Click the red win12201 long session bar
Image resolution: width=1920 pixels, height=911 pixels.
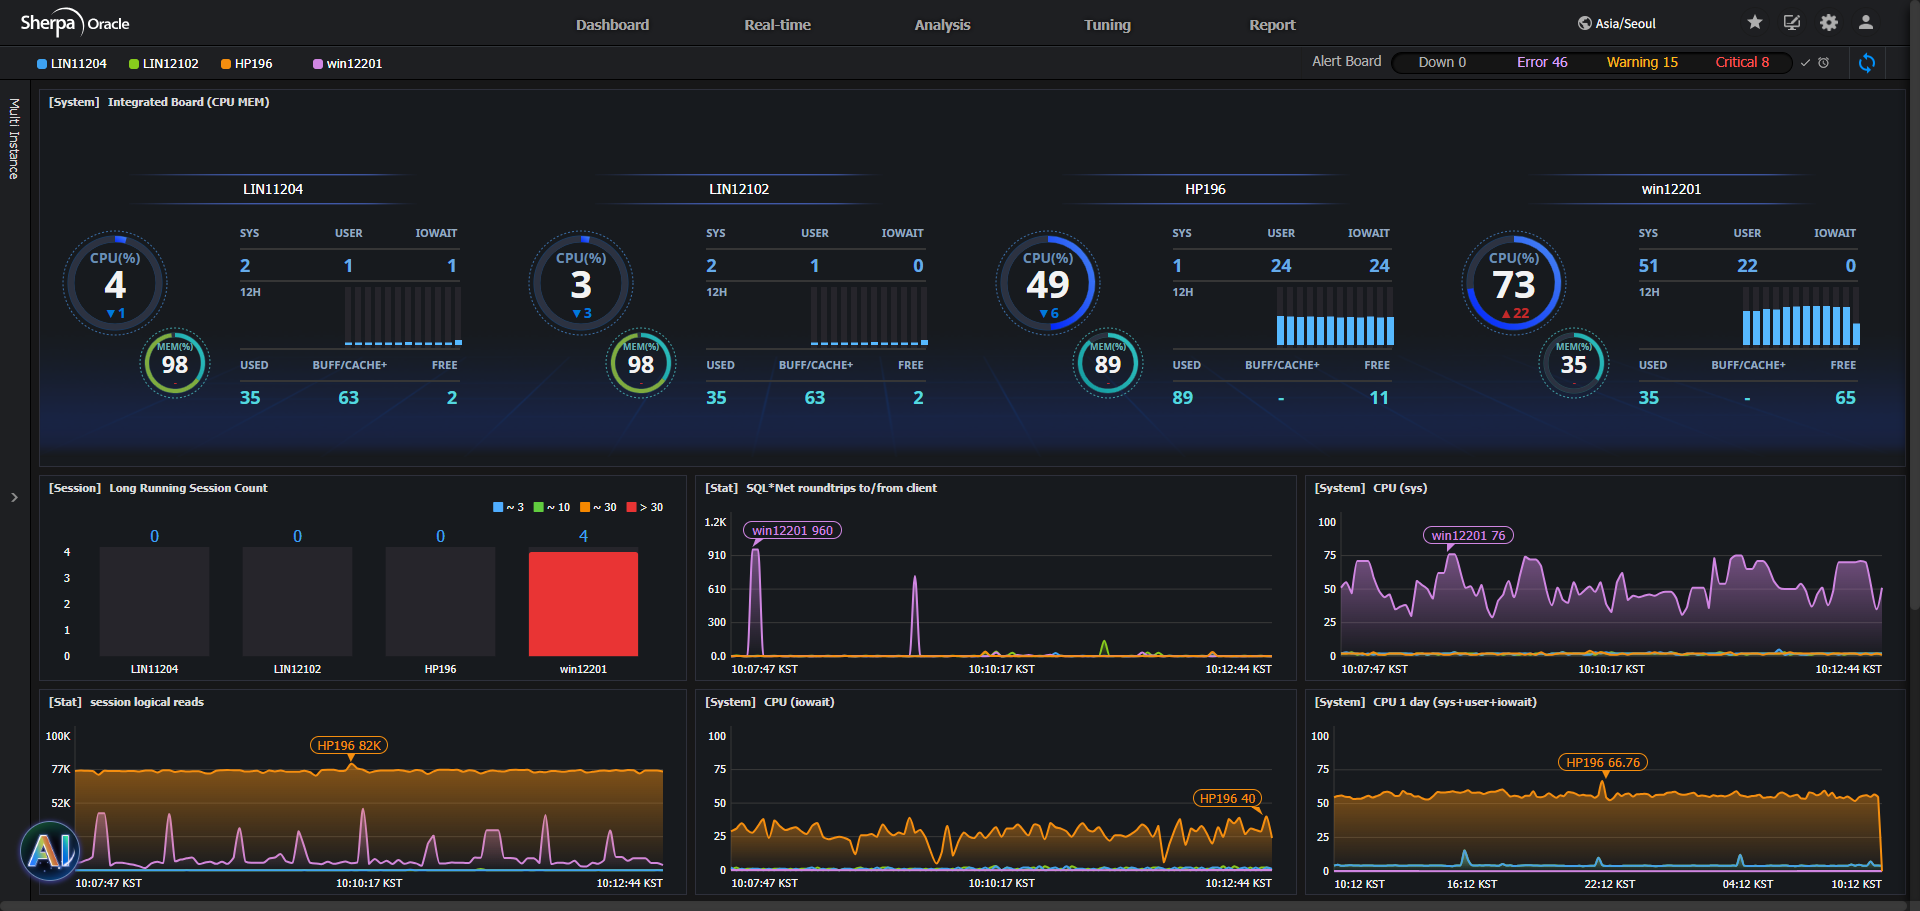pos(583,604)
